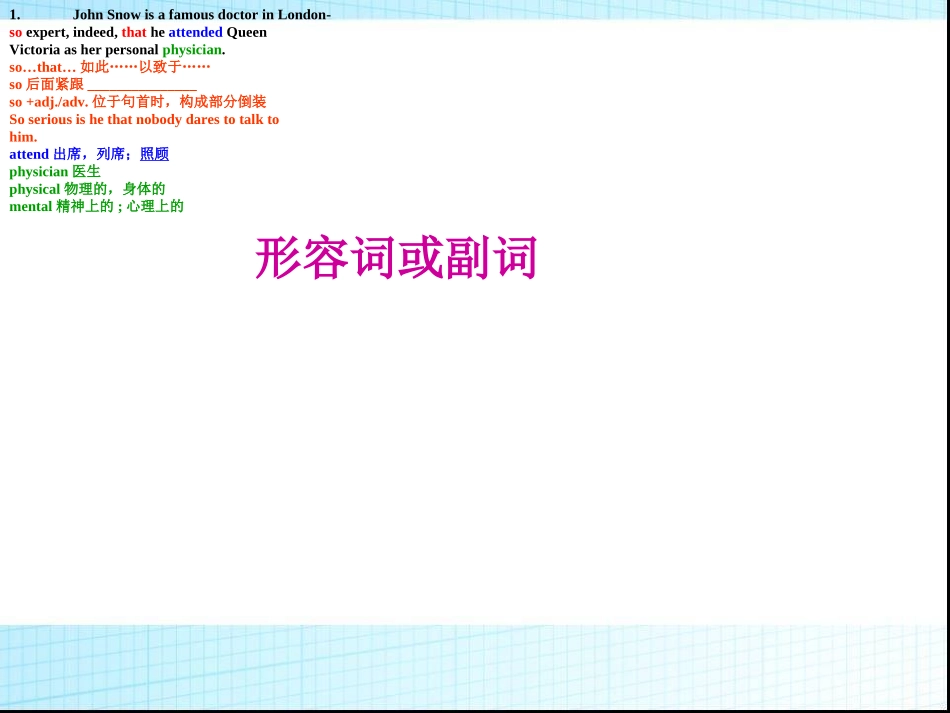
Task: Click the underlined word 照顾
Action: click(x=154, y=154)
